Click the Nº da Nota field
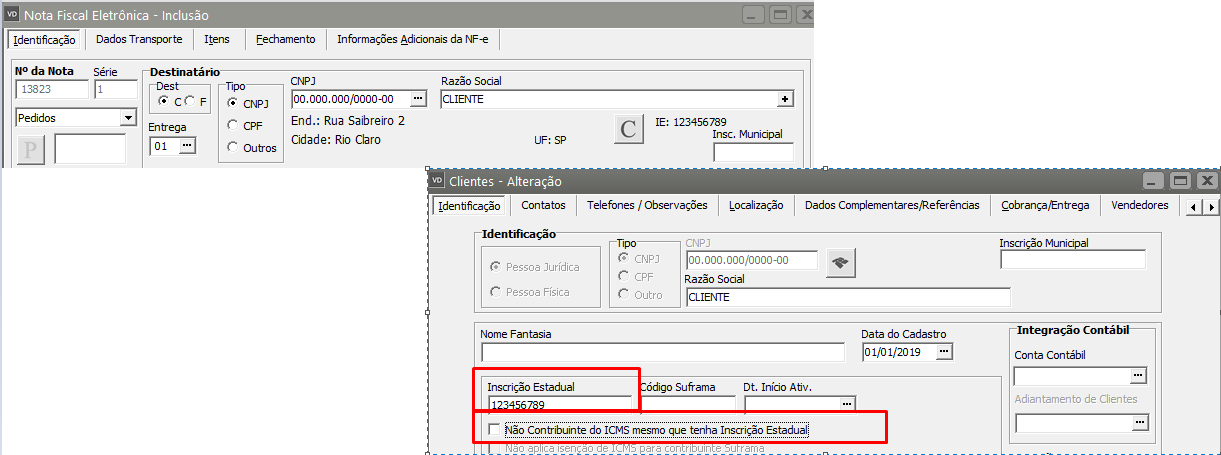 pos(53,89)
